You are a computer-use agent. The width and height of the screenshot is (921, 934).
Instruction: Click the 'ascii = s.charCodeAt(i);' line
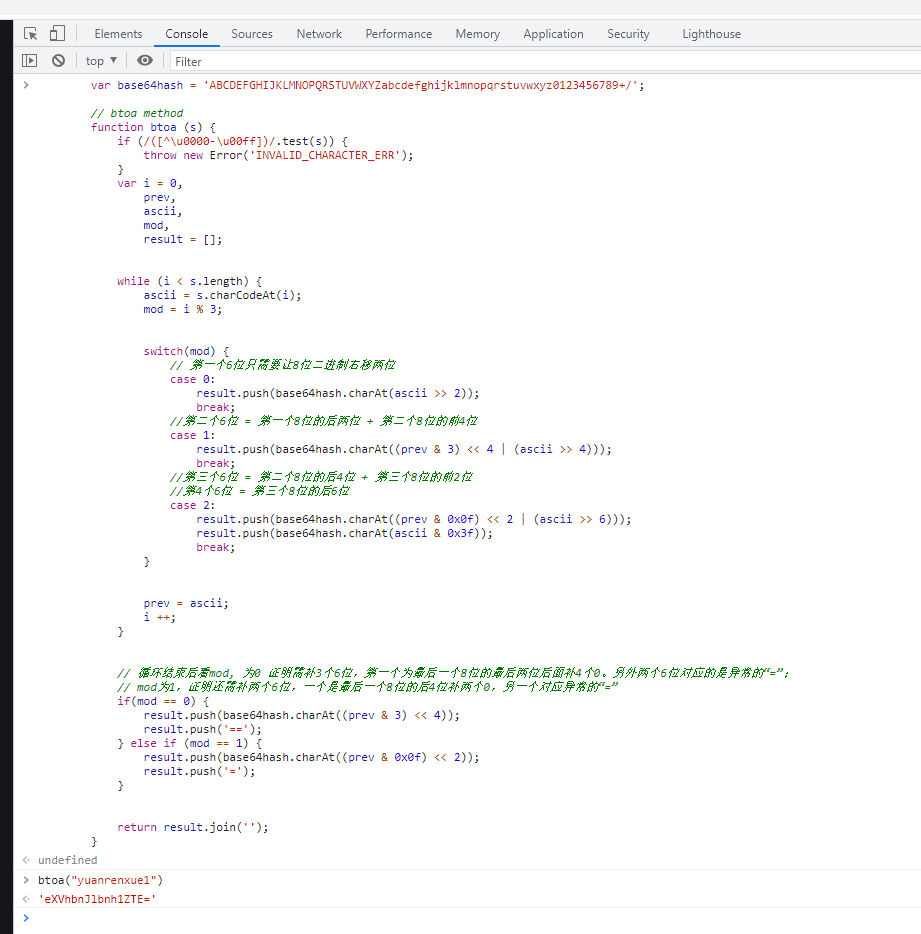[x=222, y=295]
